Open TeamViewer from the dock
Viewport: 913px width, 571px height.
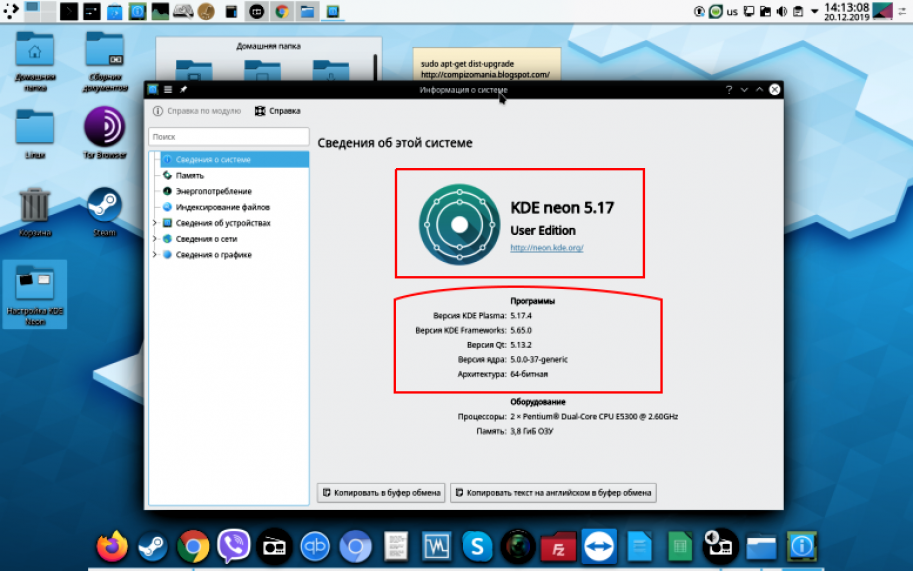click(599, 547)
